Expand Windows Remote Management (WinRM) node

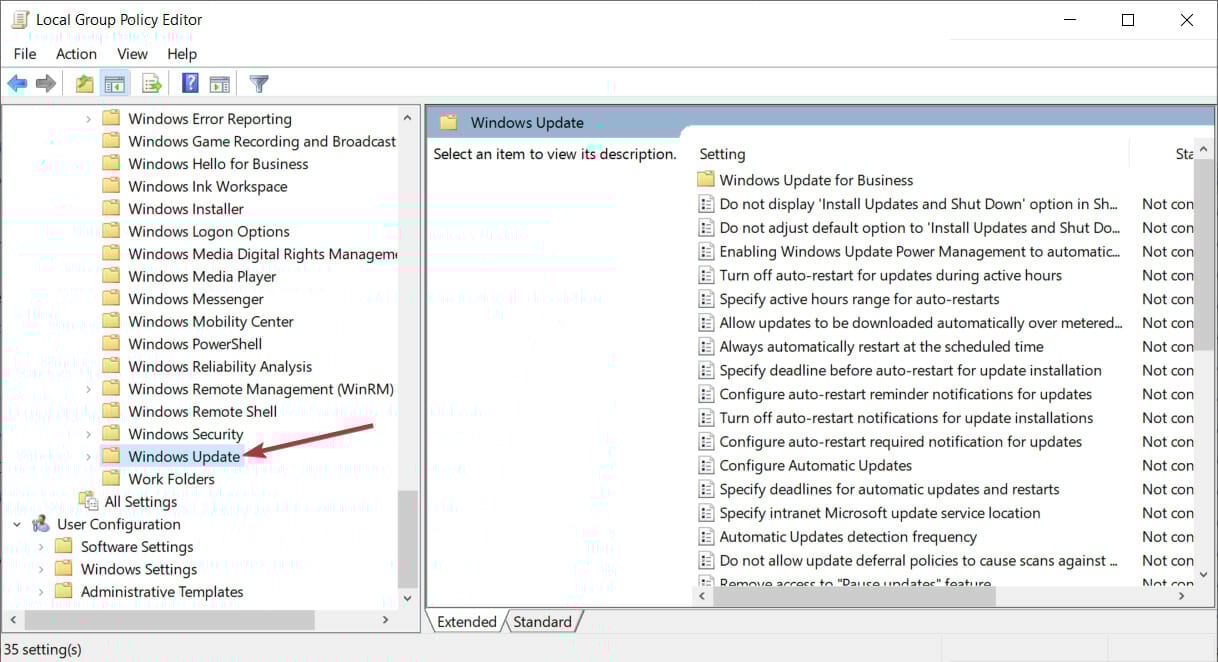(88, 389)
